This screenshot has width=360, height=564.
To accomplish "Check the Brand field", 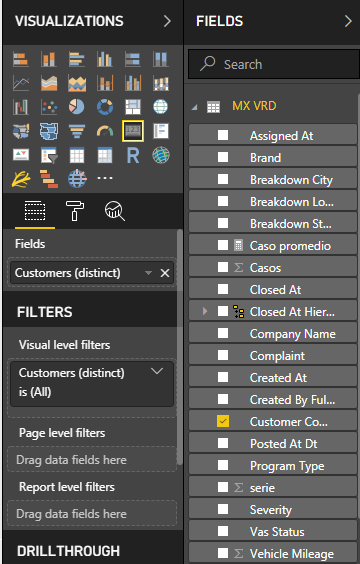I will point(223,157).
